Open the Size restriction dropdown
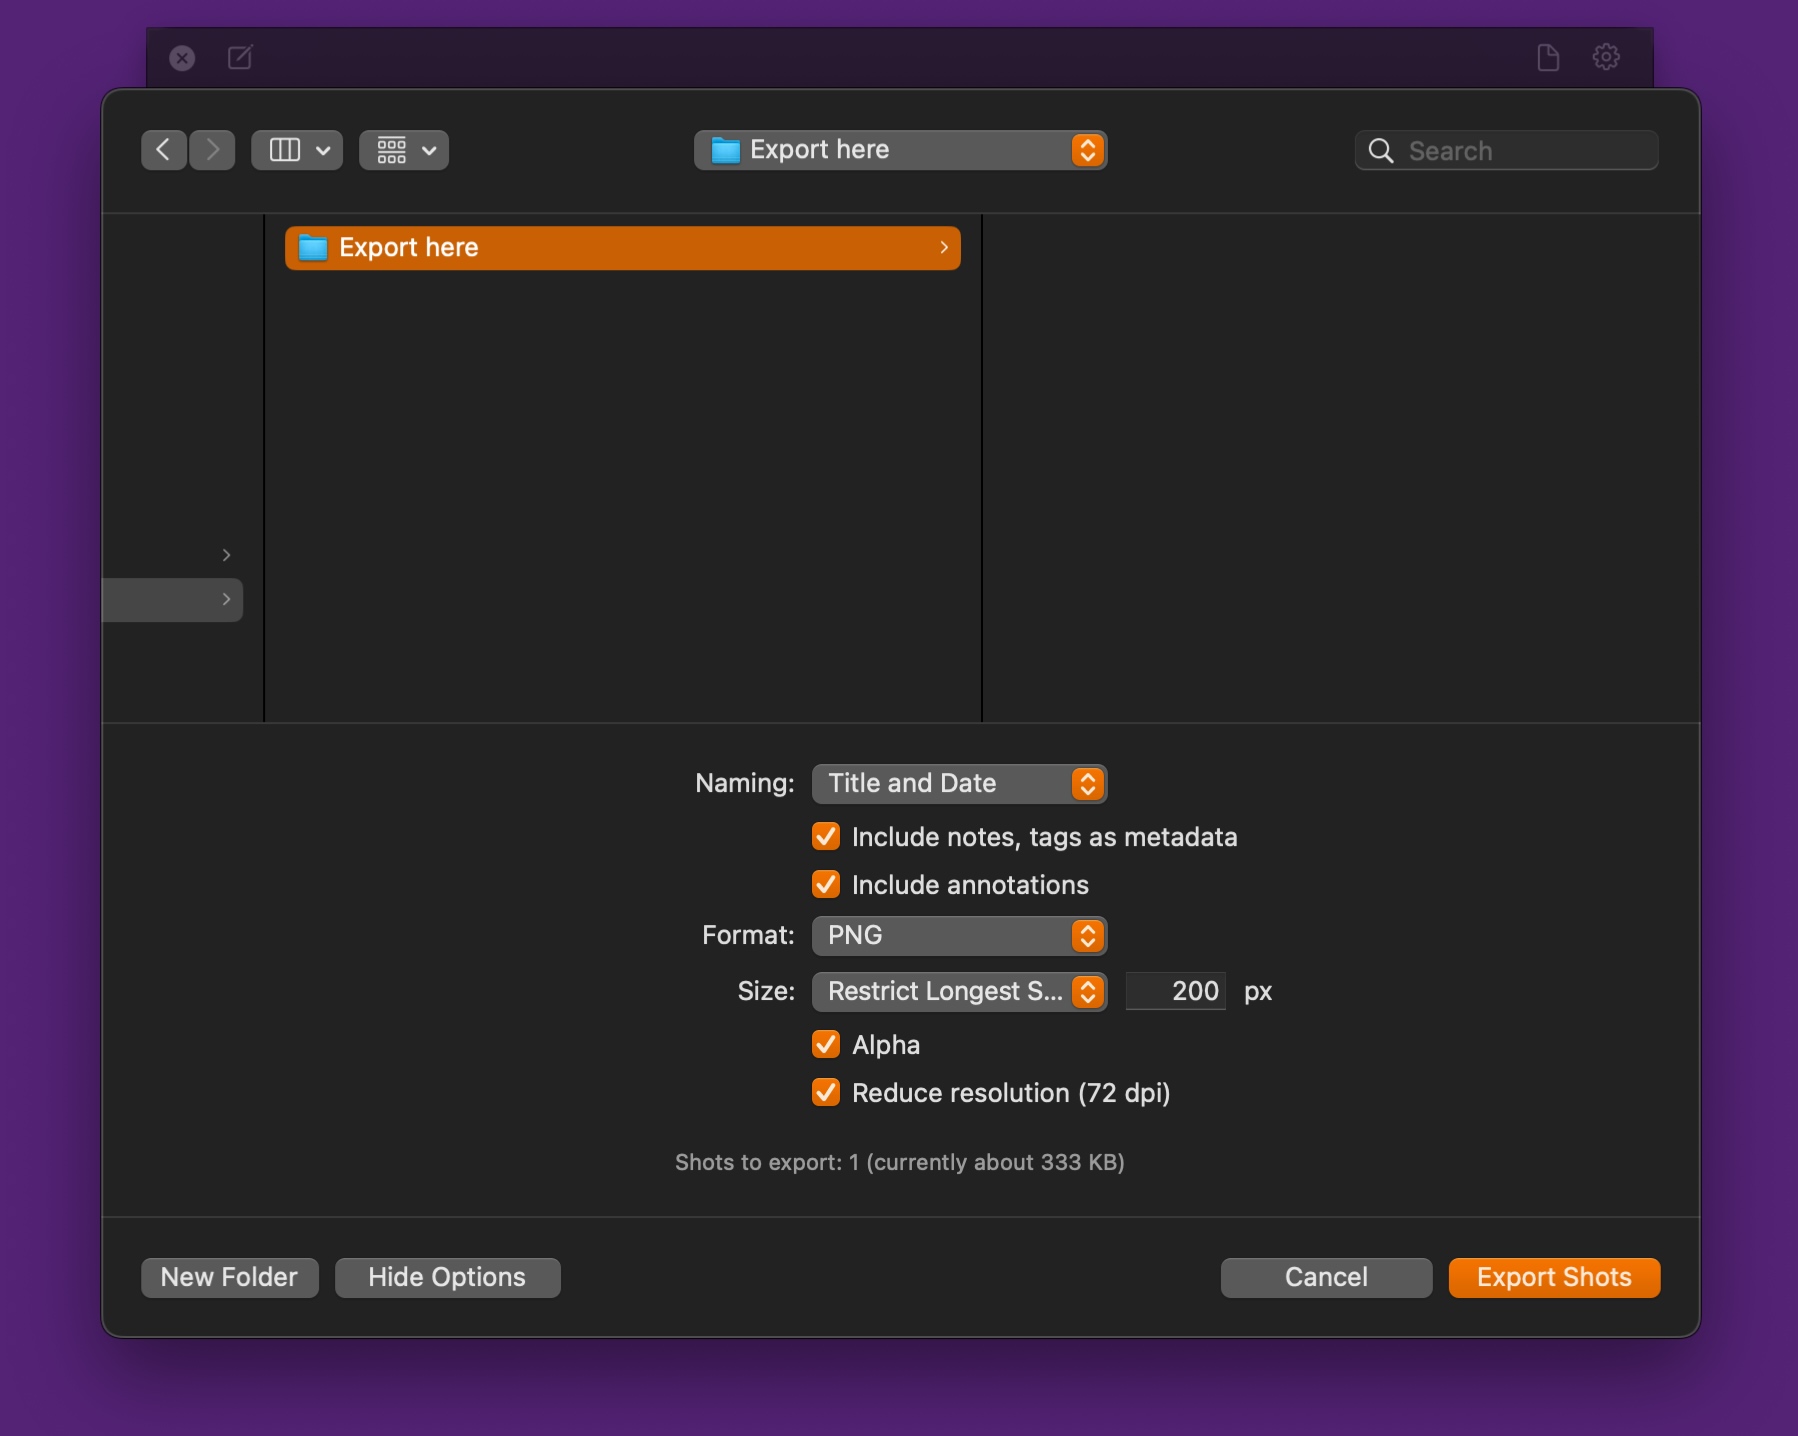The height and width of the screenshot is (1436, 1798). 959,991
